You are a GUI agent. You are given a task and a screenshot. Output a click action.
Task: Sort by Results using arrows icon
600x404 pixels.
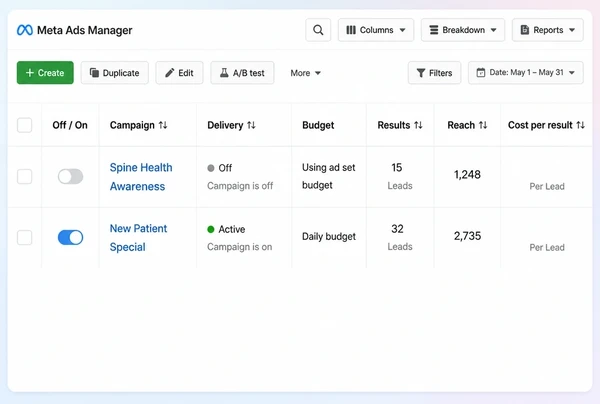tap(418, 125)
